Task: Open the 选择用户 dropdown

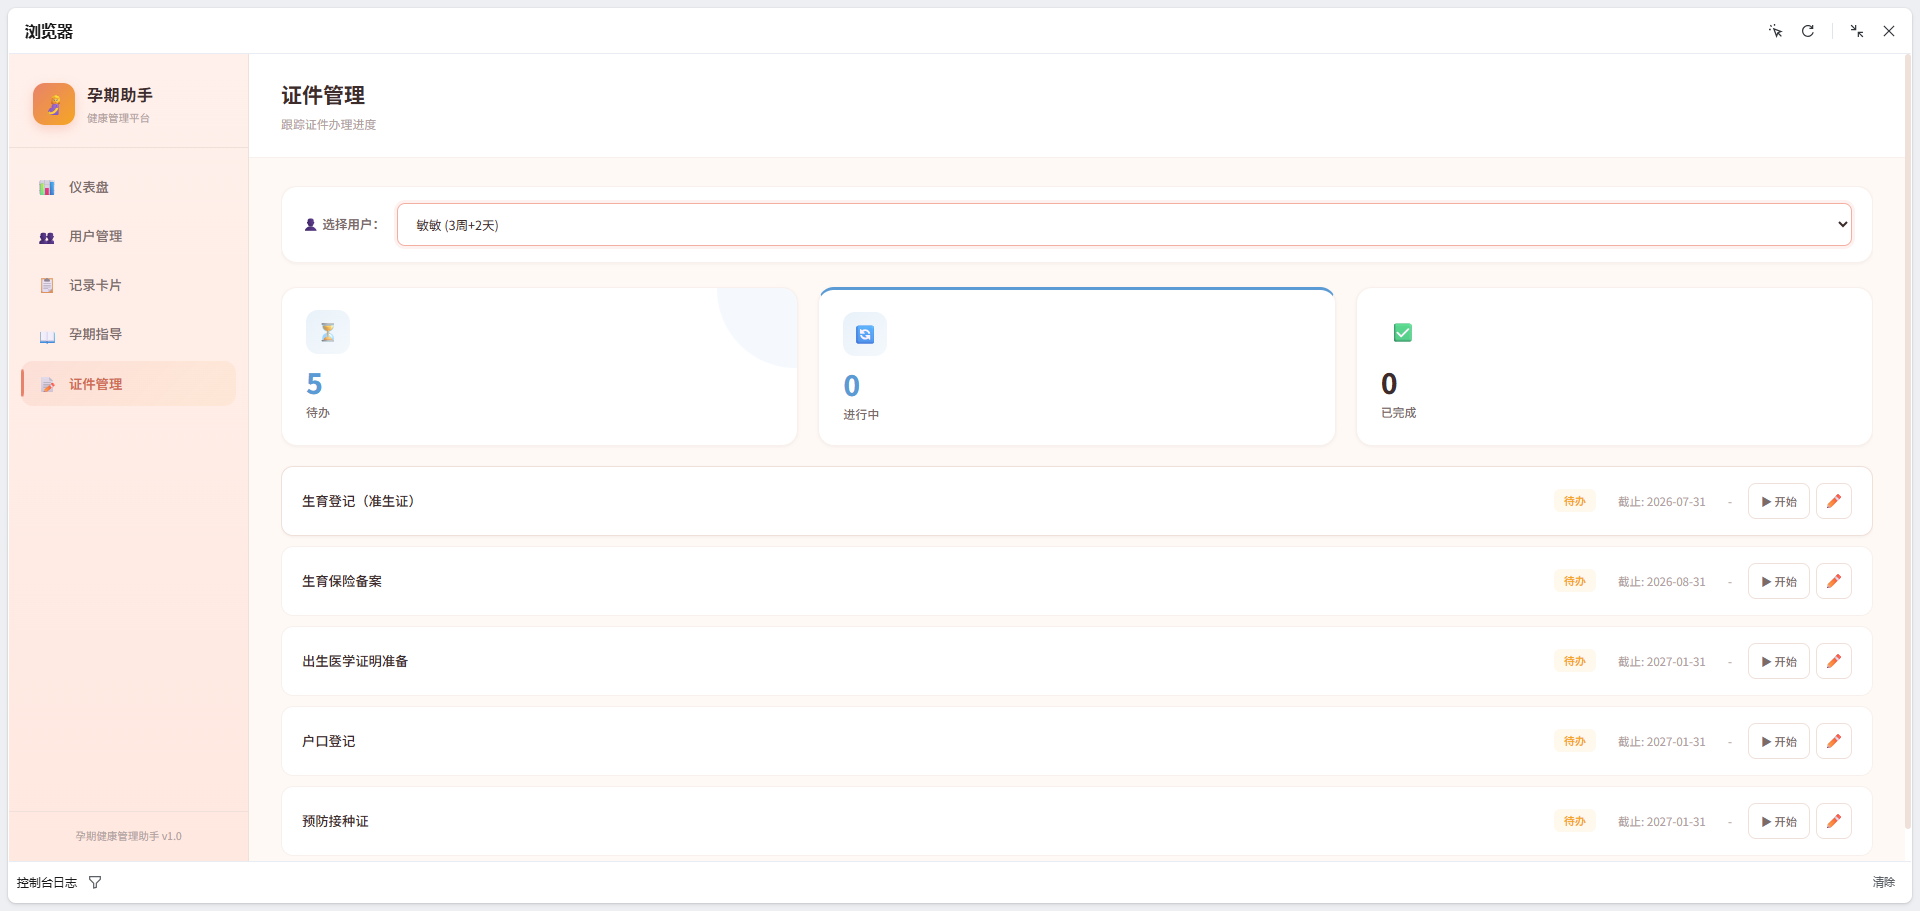Action: click(x=1124, y=225)
